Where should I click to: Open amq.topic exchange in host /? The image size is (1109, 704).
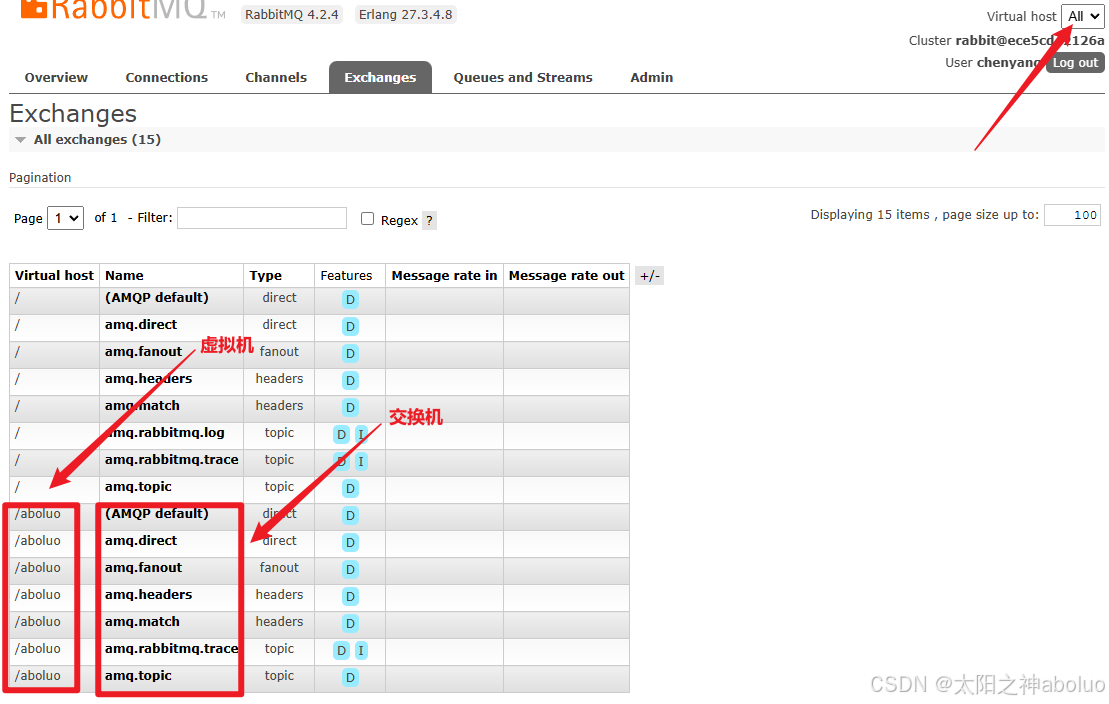click(138, 487)
